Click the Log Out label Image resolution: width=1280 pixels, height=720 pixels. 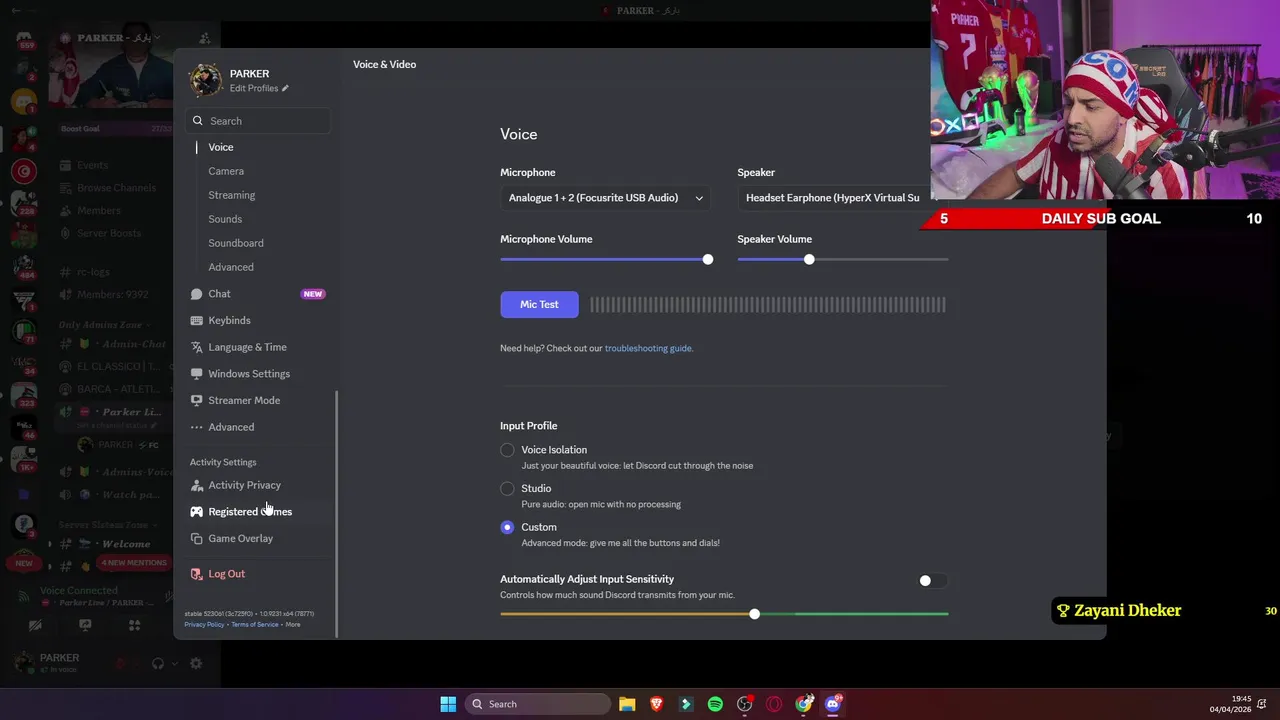click(227, 574)
